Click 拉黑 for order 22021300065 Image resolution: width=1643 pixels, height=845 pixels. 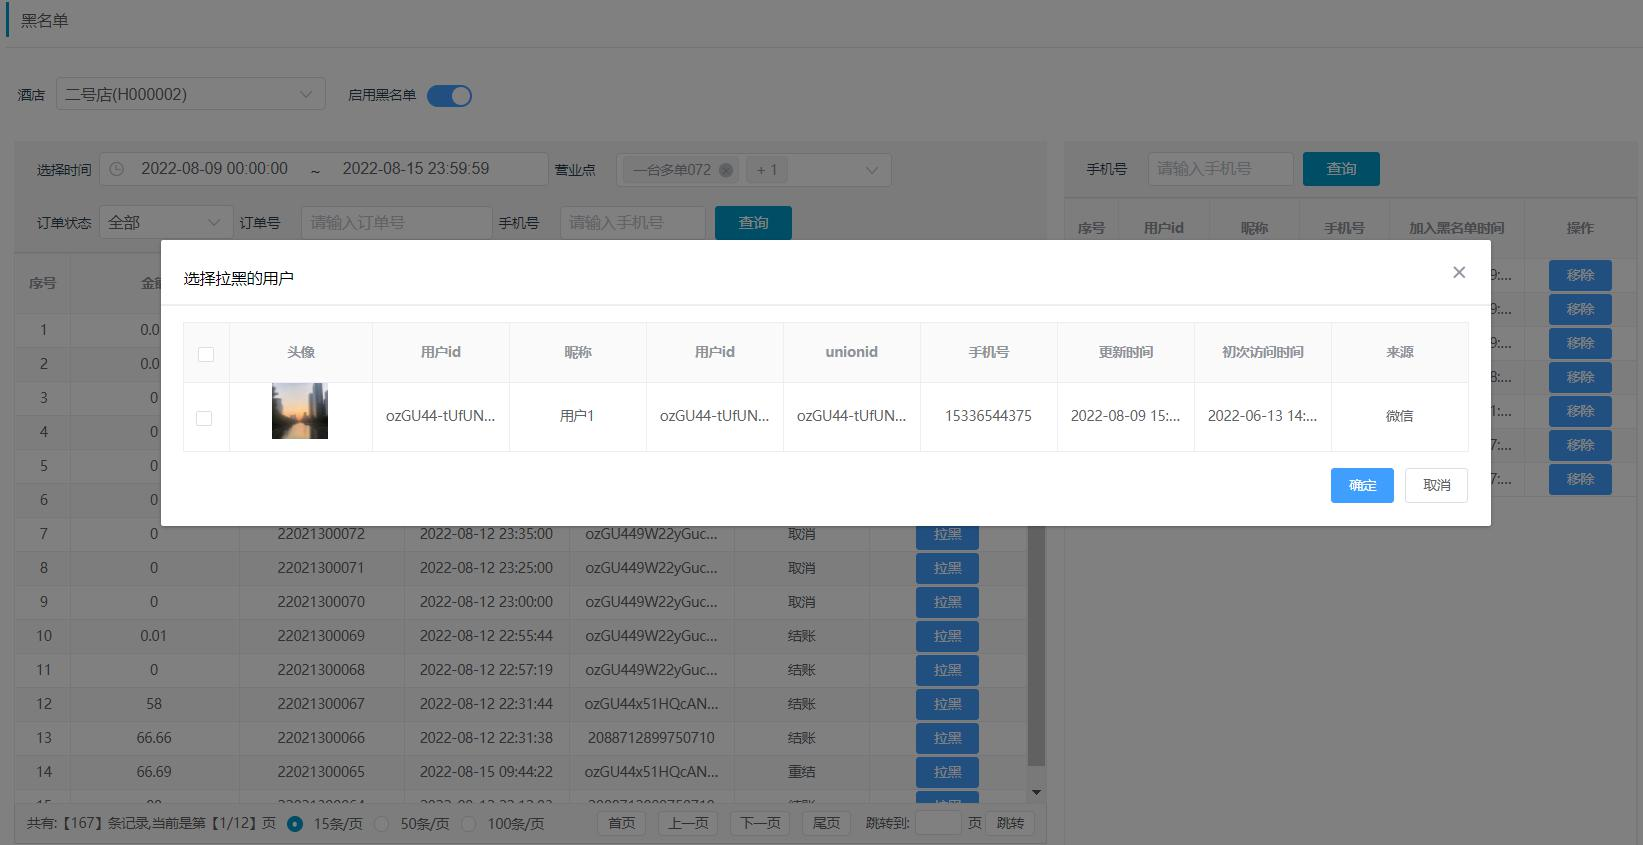947,772
